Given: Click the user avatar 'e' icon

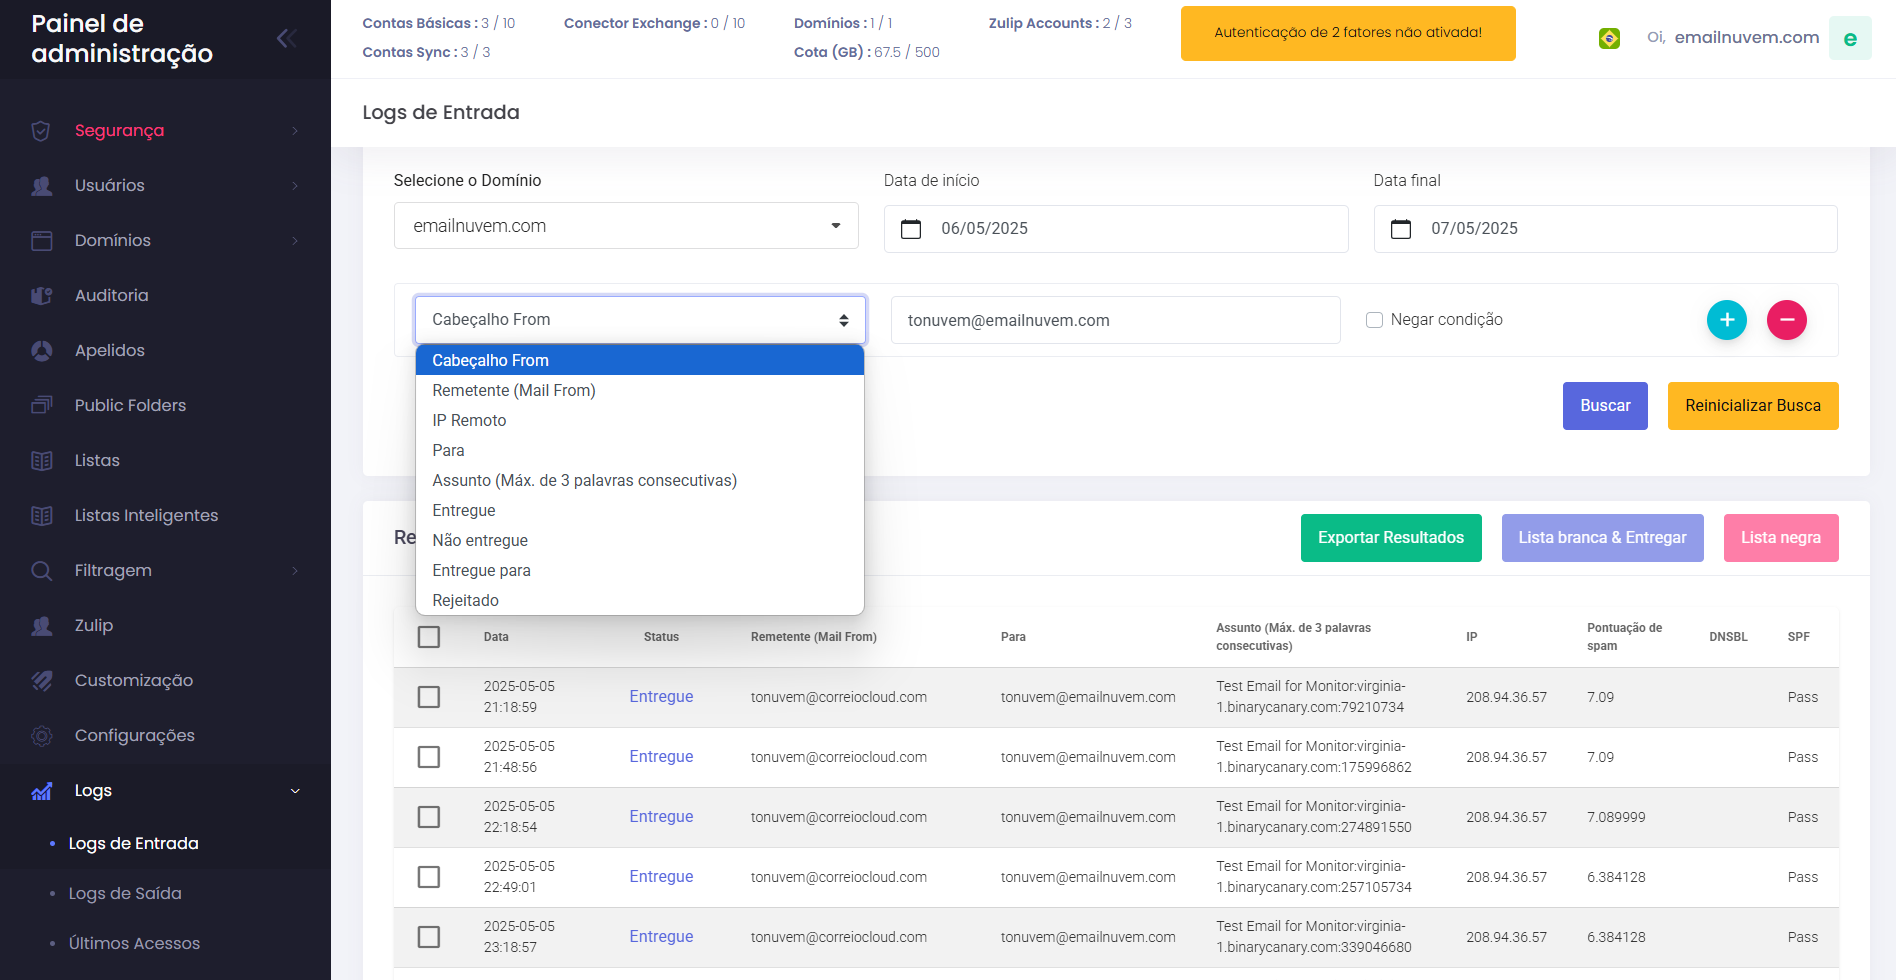Looking at the screenshot, I should 1849,38.
